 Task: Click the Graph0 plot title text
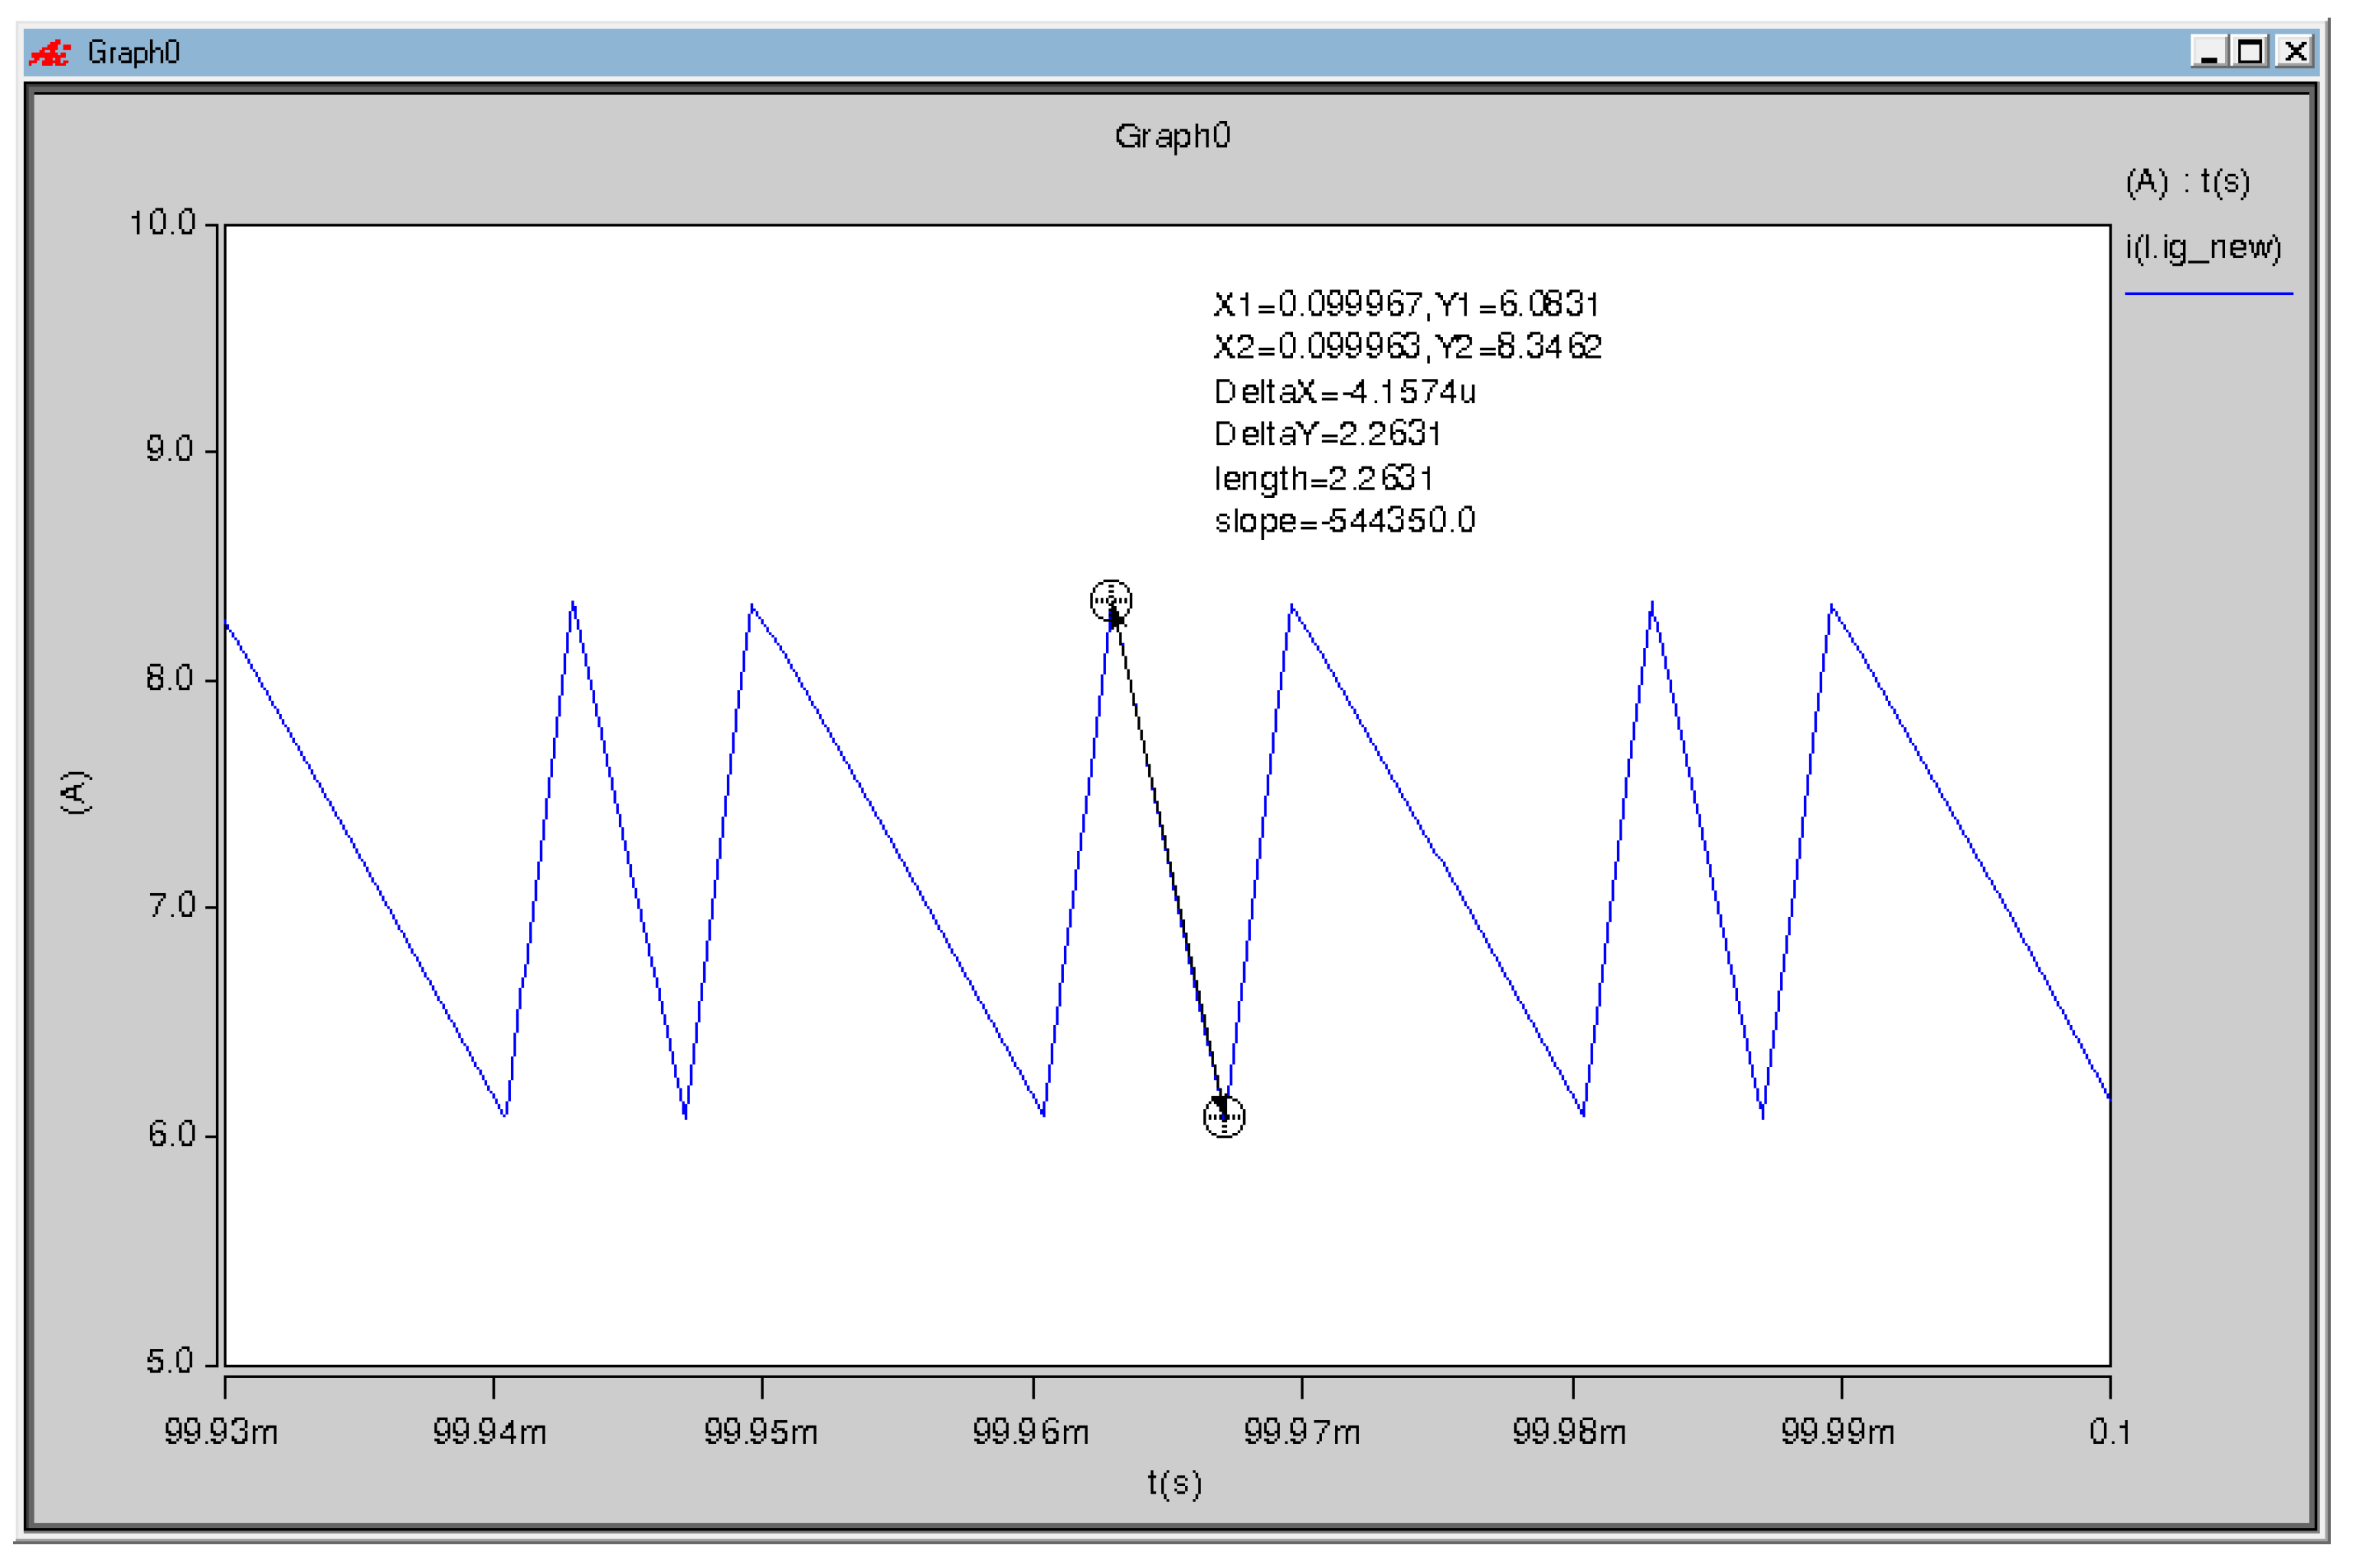point(1171,136)
